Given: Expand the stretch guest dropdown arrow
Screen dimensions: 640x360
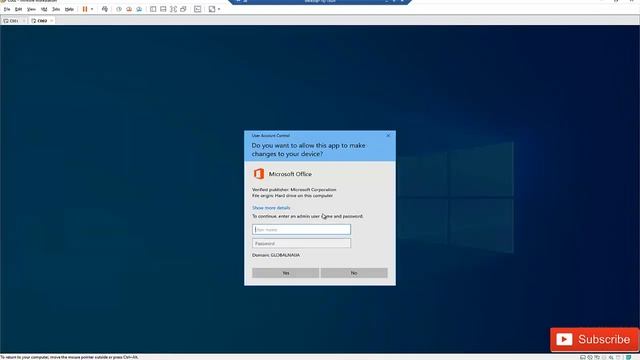Looking at the screenshot, I should 219,9.
